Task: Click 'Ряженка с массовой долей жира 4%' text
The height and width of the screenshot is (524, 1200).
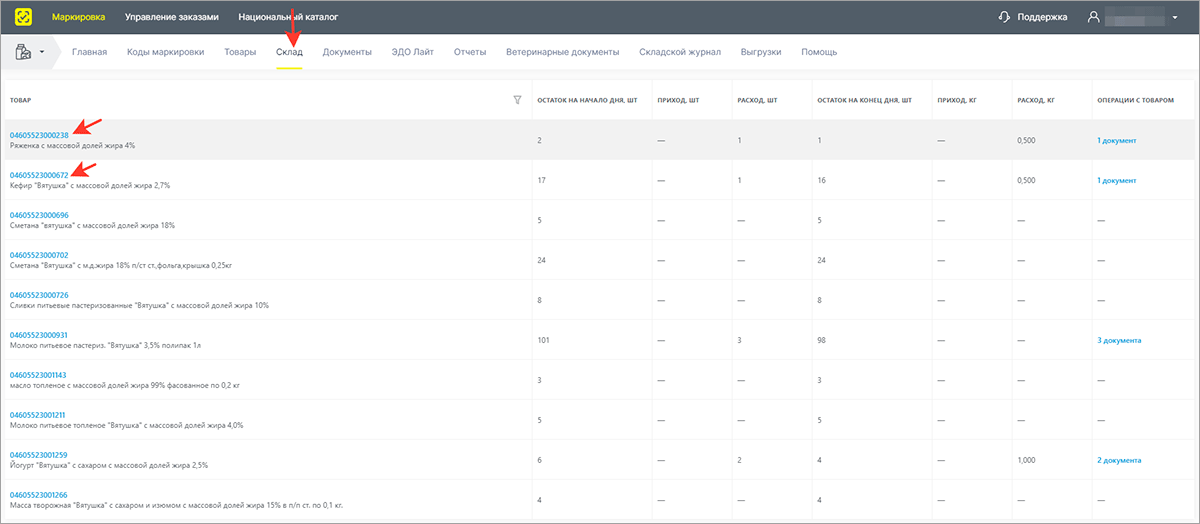Action: 72,146
